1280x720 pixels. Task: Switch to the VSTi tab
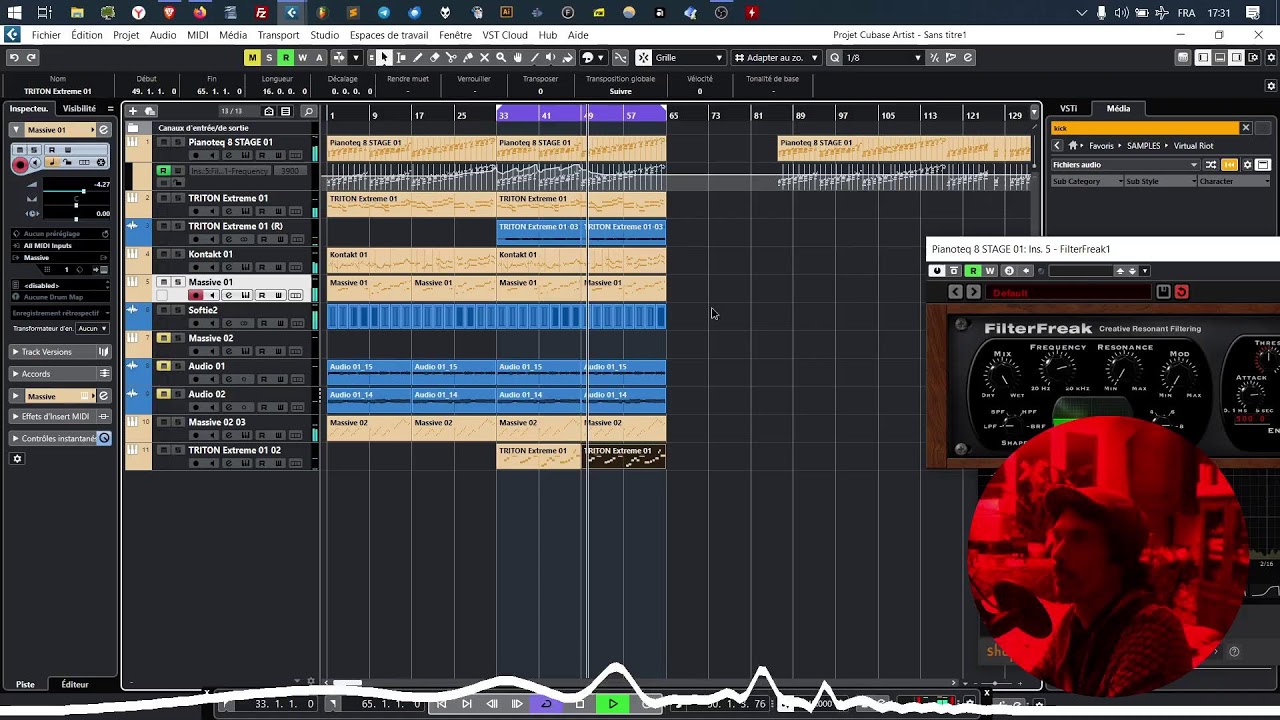click(x=1069, y=108)
